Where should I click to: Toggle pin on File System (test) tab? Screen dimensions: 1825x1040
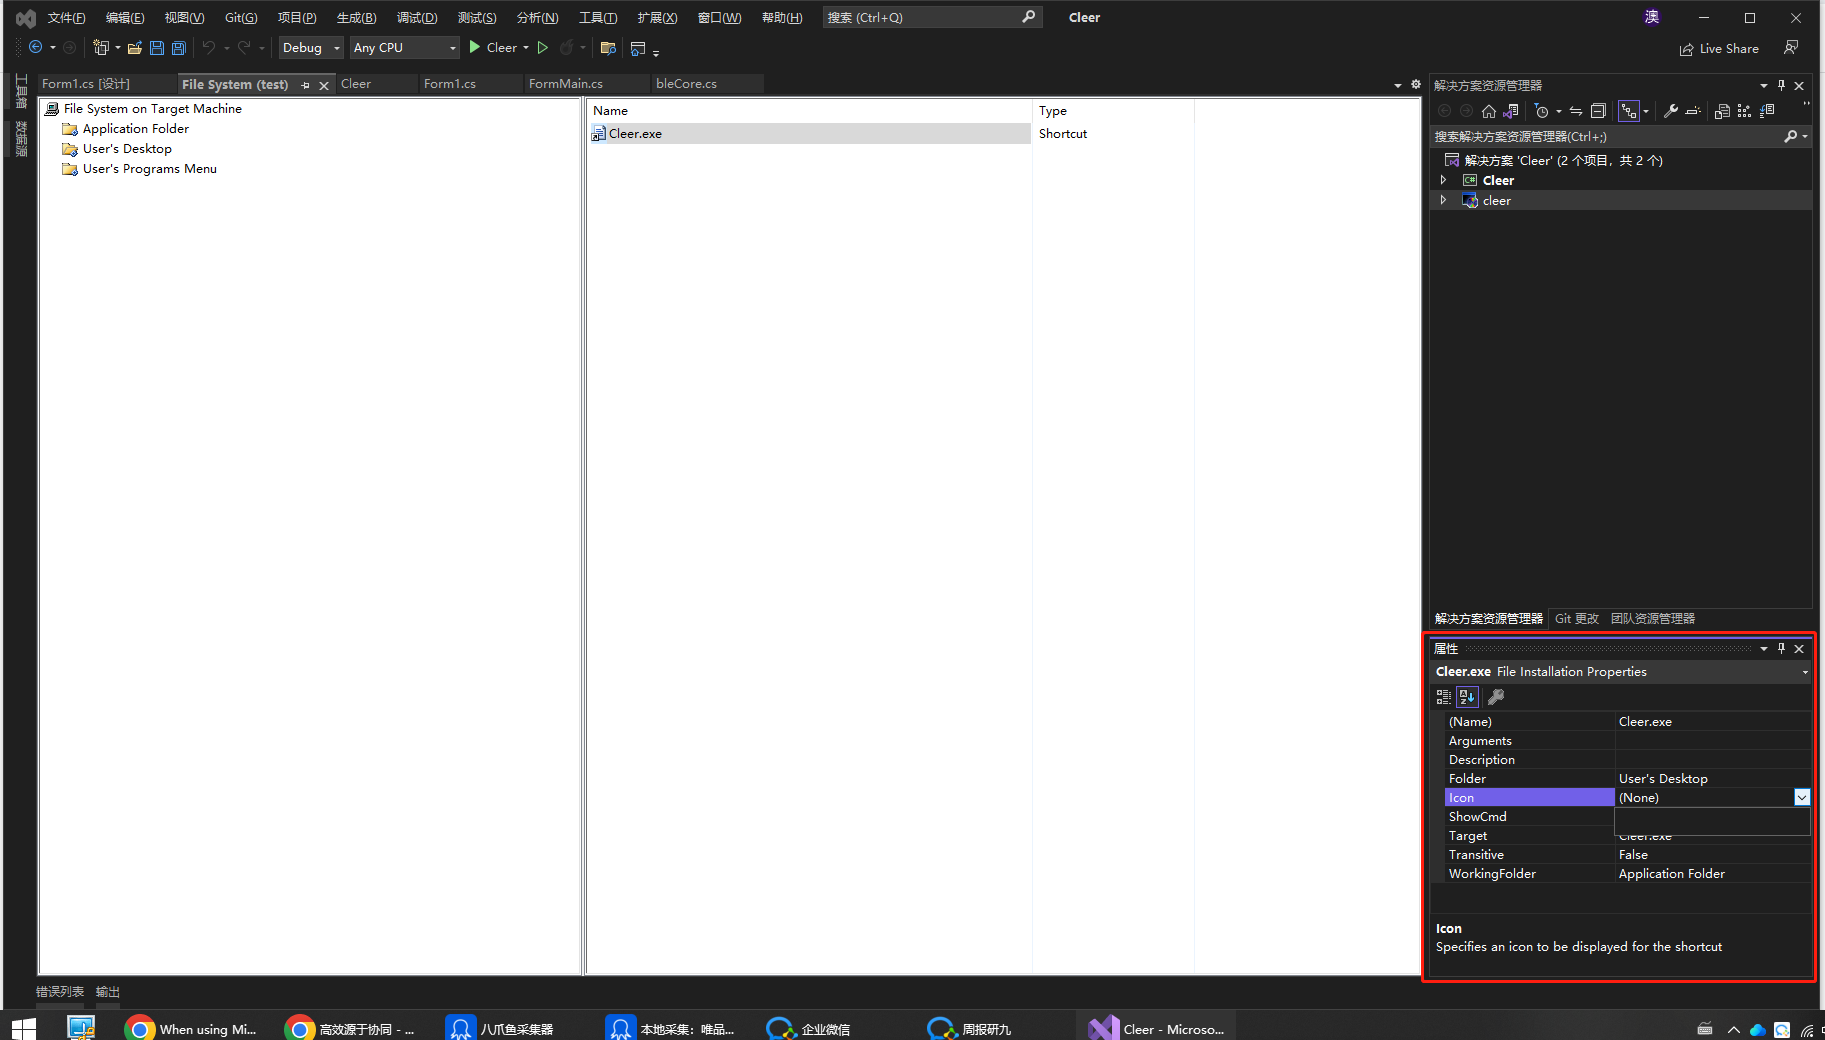coord(305,85)
